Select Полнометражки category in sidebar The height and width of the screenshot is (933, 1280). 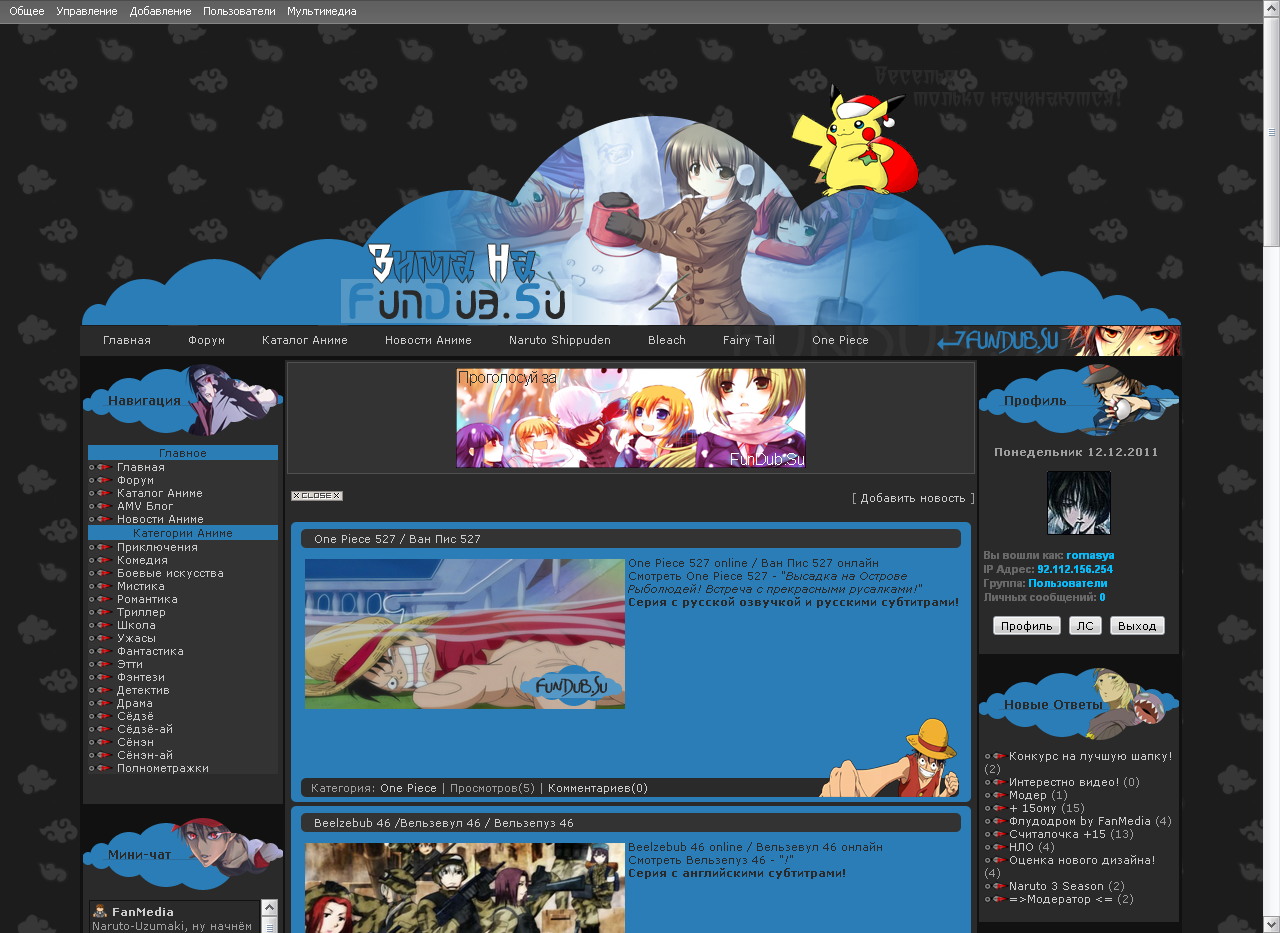point(163,768)
